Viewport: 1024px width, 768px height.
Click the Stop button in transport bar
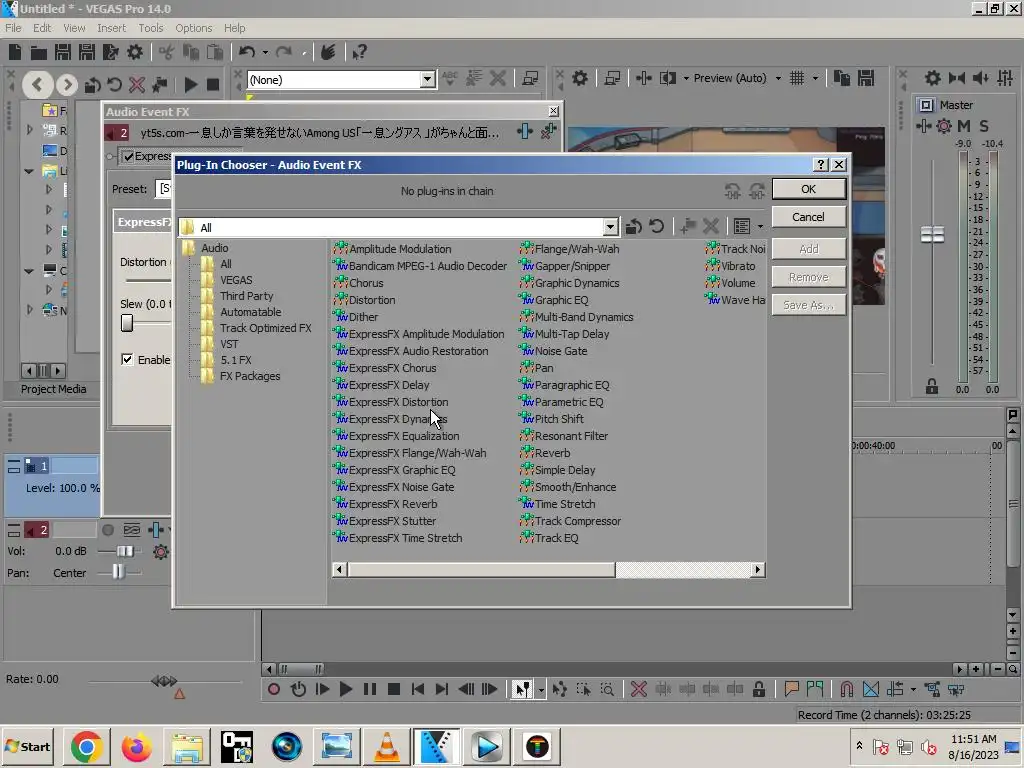(393, 689)
